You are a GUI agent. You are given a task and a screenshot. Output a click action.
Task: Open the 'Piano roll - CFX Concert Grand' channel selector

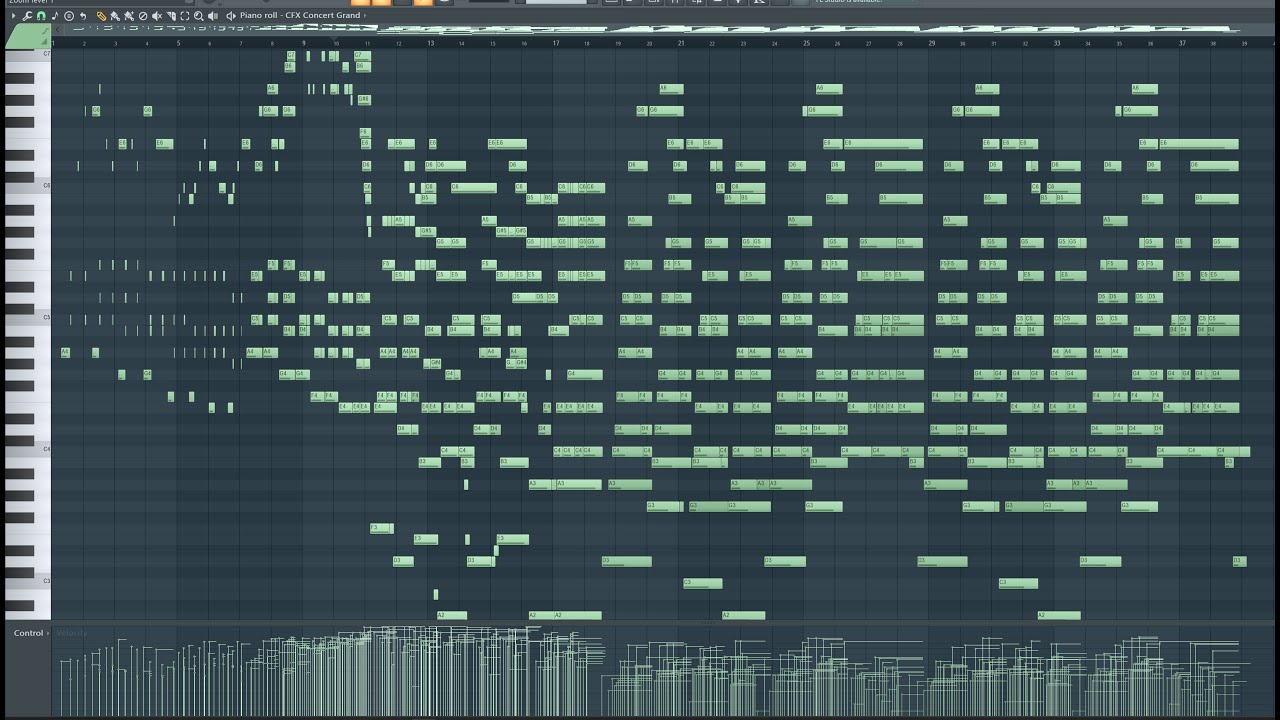[300, 16]
